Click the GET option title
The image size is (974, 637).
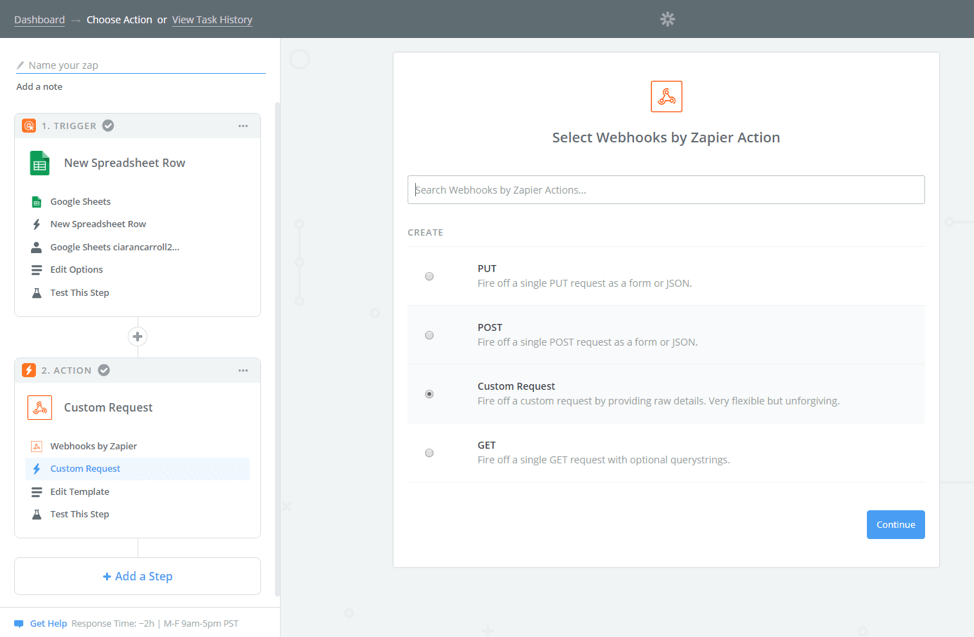click(486, 445)
